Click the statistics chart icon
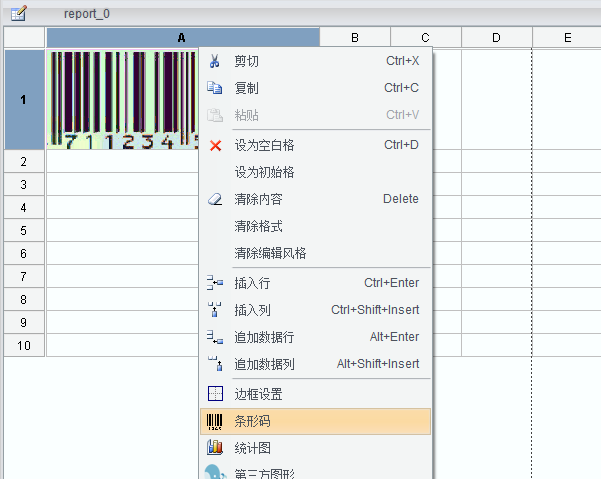 click(215, 447)
